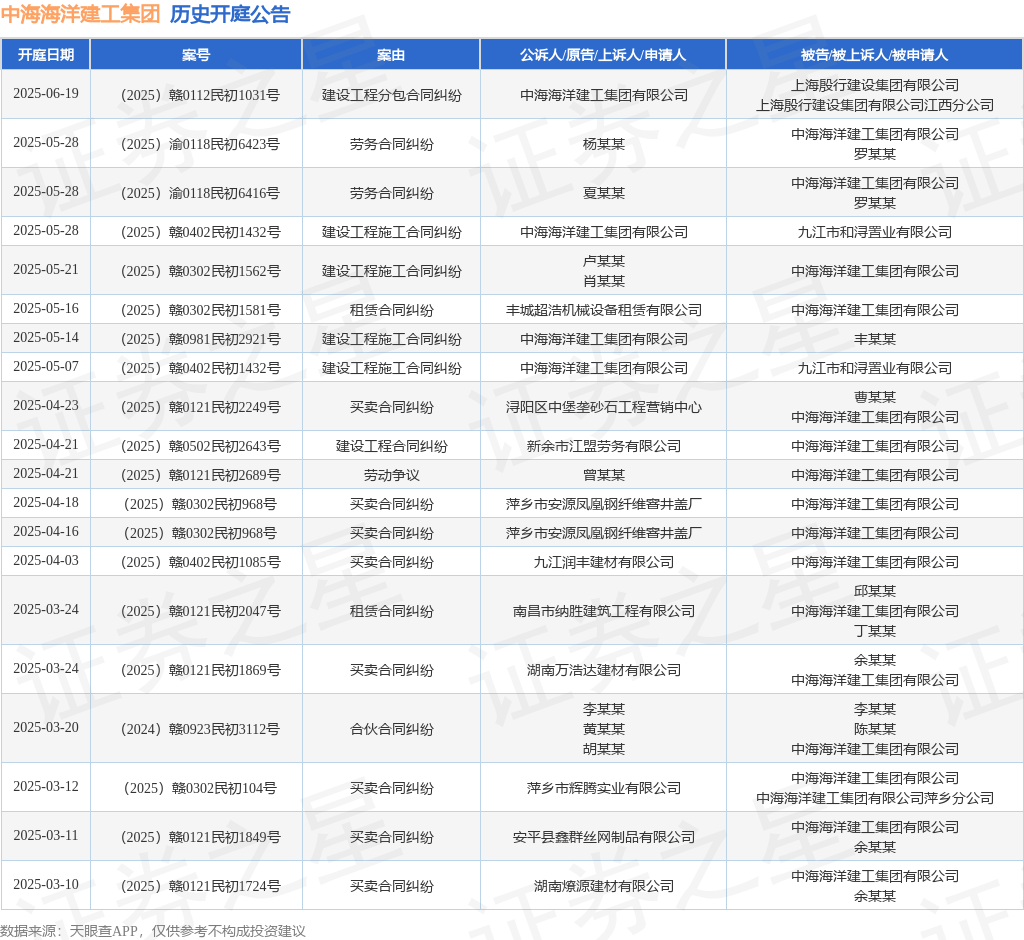1024x940 pixels.
Task: Click plaintiff 胡某某
Action: 603,749
